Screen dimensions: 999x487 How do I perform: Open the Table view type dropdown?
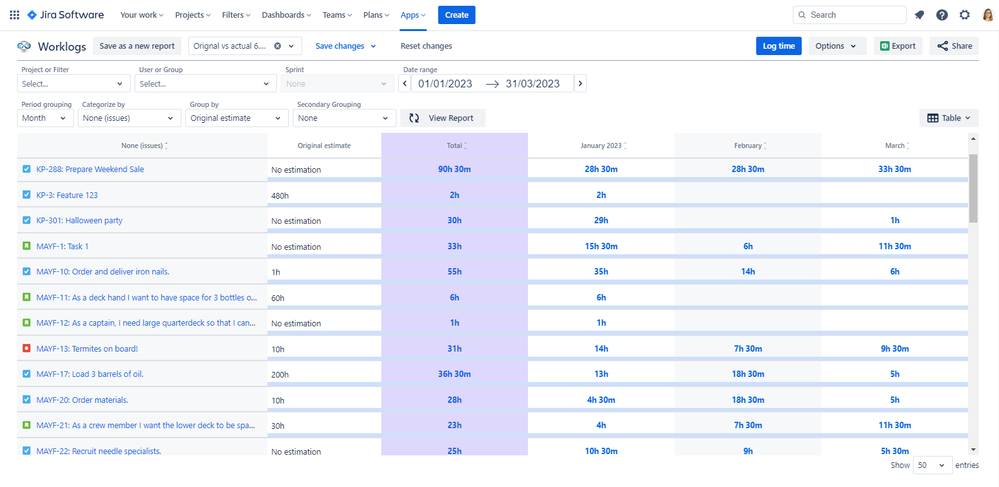949,118
